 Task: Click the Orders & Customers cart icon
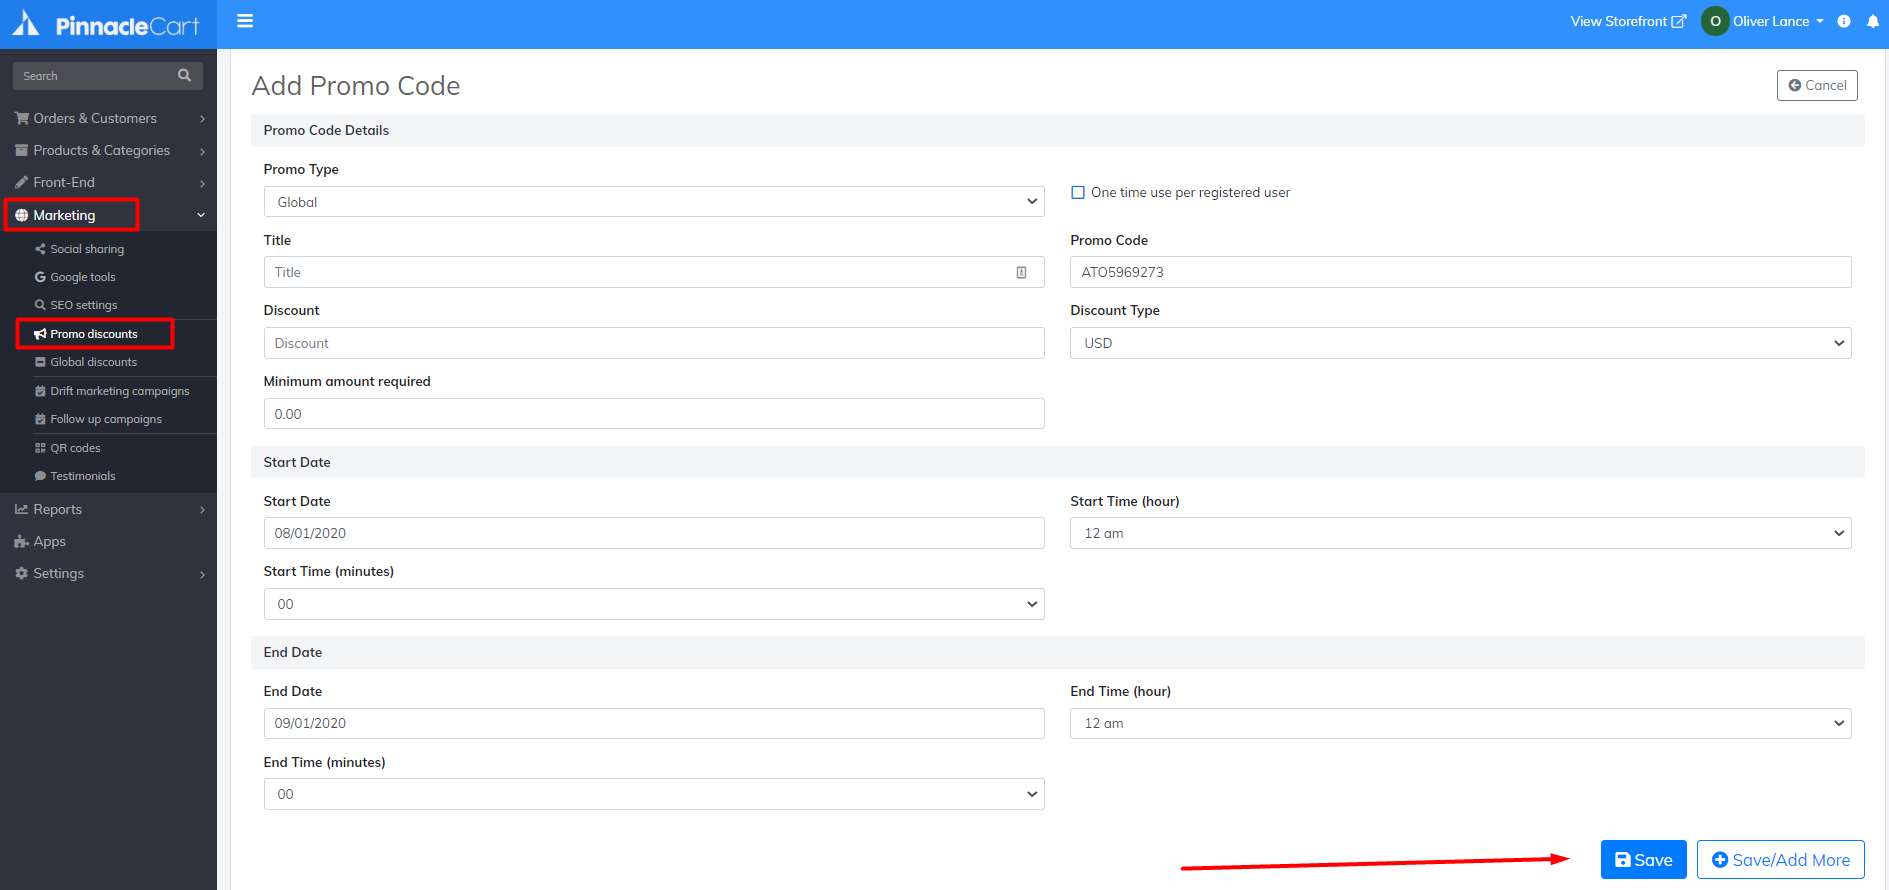21,118
